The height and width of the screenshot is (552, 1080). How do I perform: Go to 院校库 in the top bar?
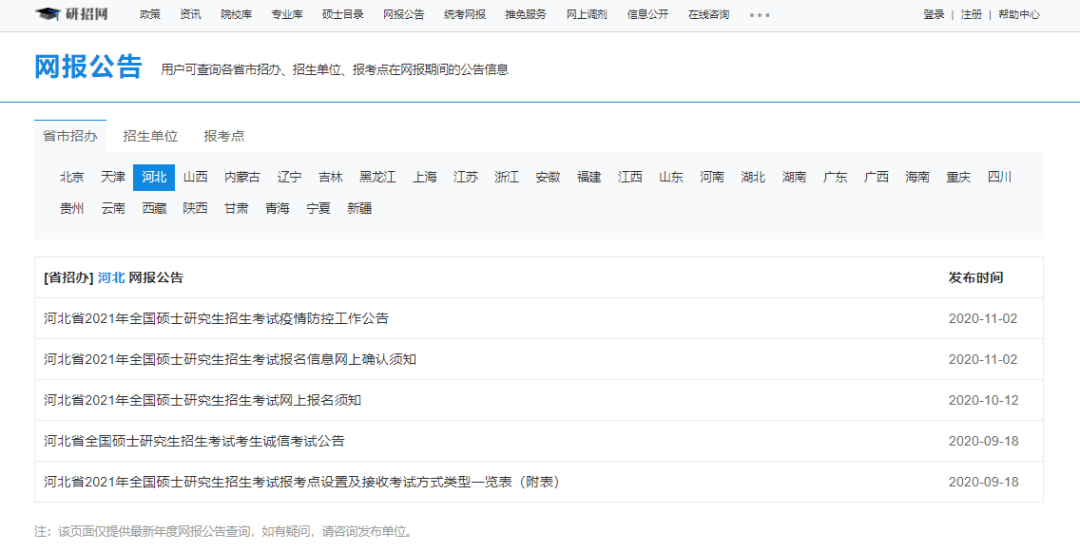[x=237, y=14]
